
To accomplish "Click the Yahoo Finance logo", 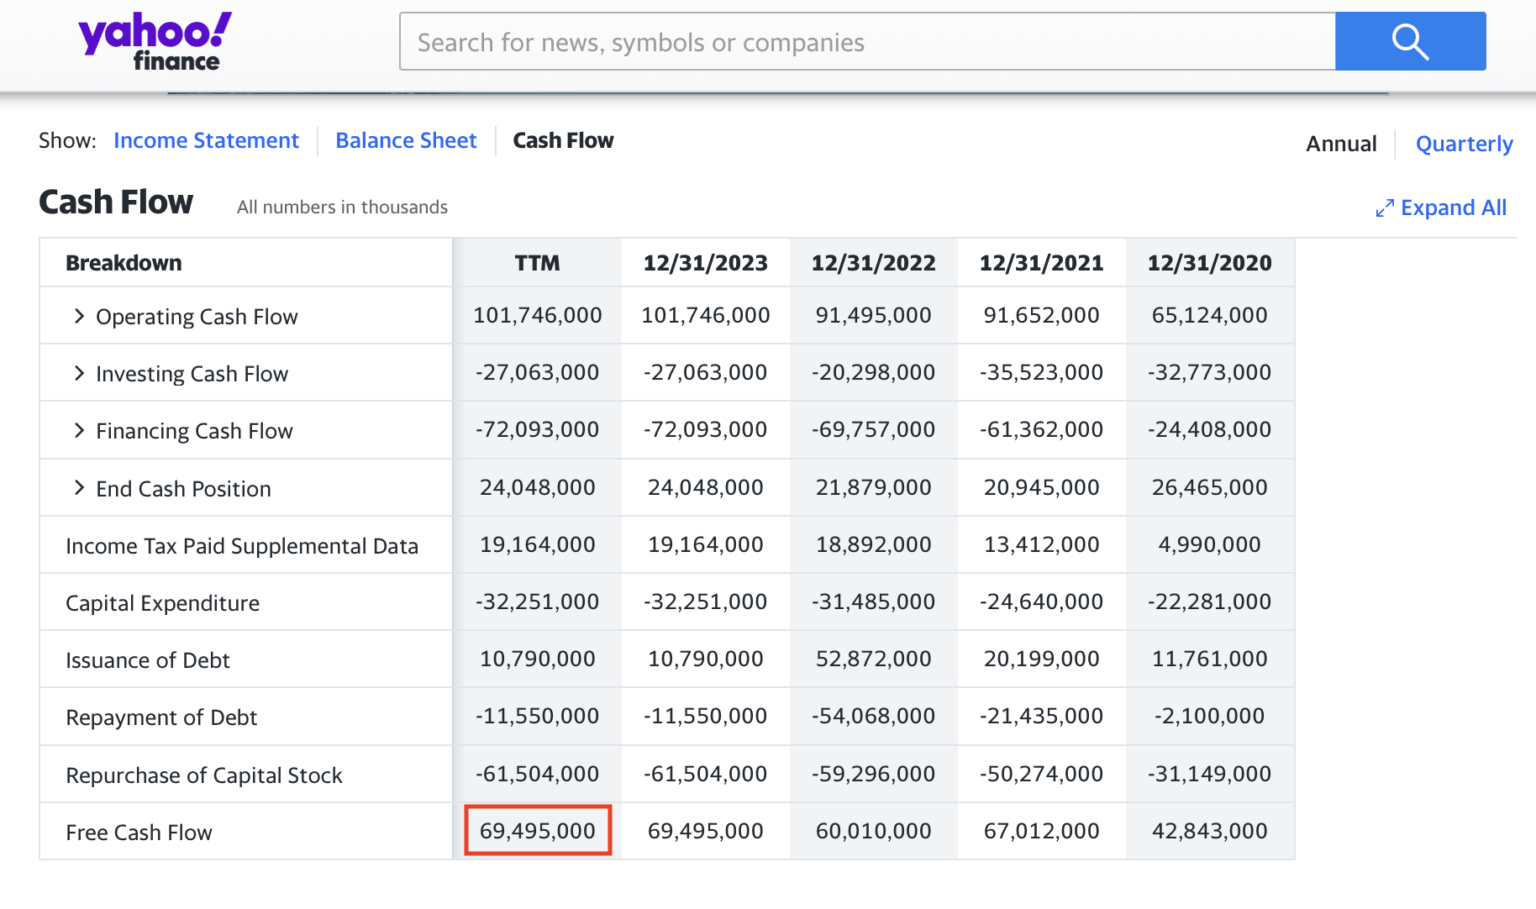I will tap(155, 42).
